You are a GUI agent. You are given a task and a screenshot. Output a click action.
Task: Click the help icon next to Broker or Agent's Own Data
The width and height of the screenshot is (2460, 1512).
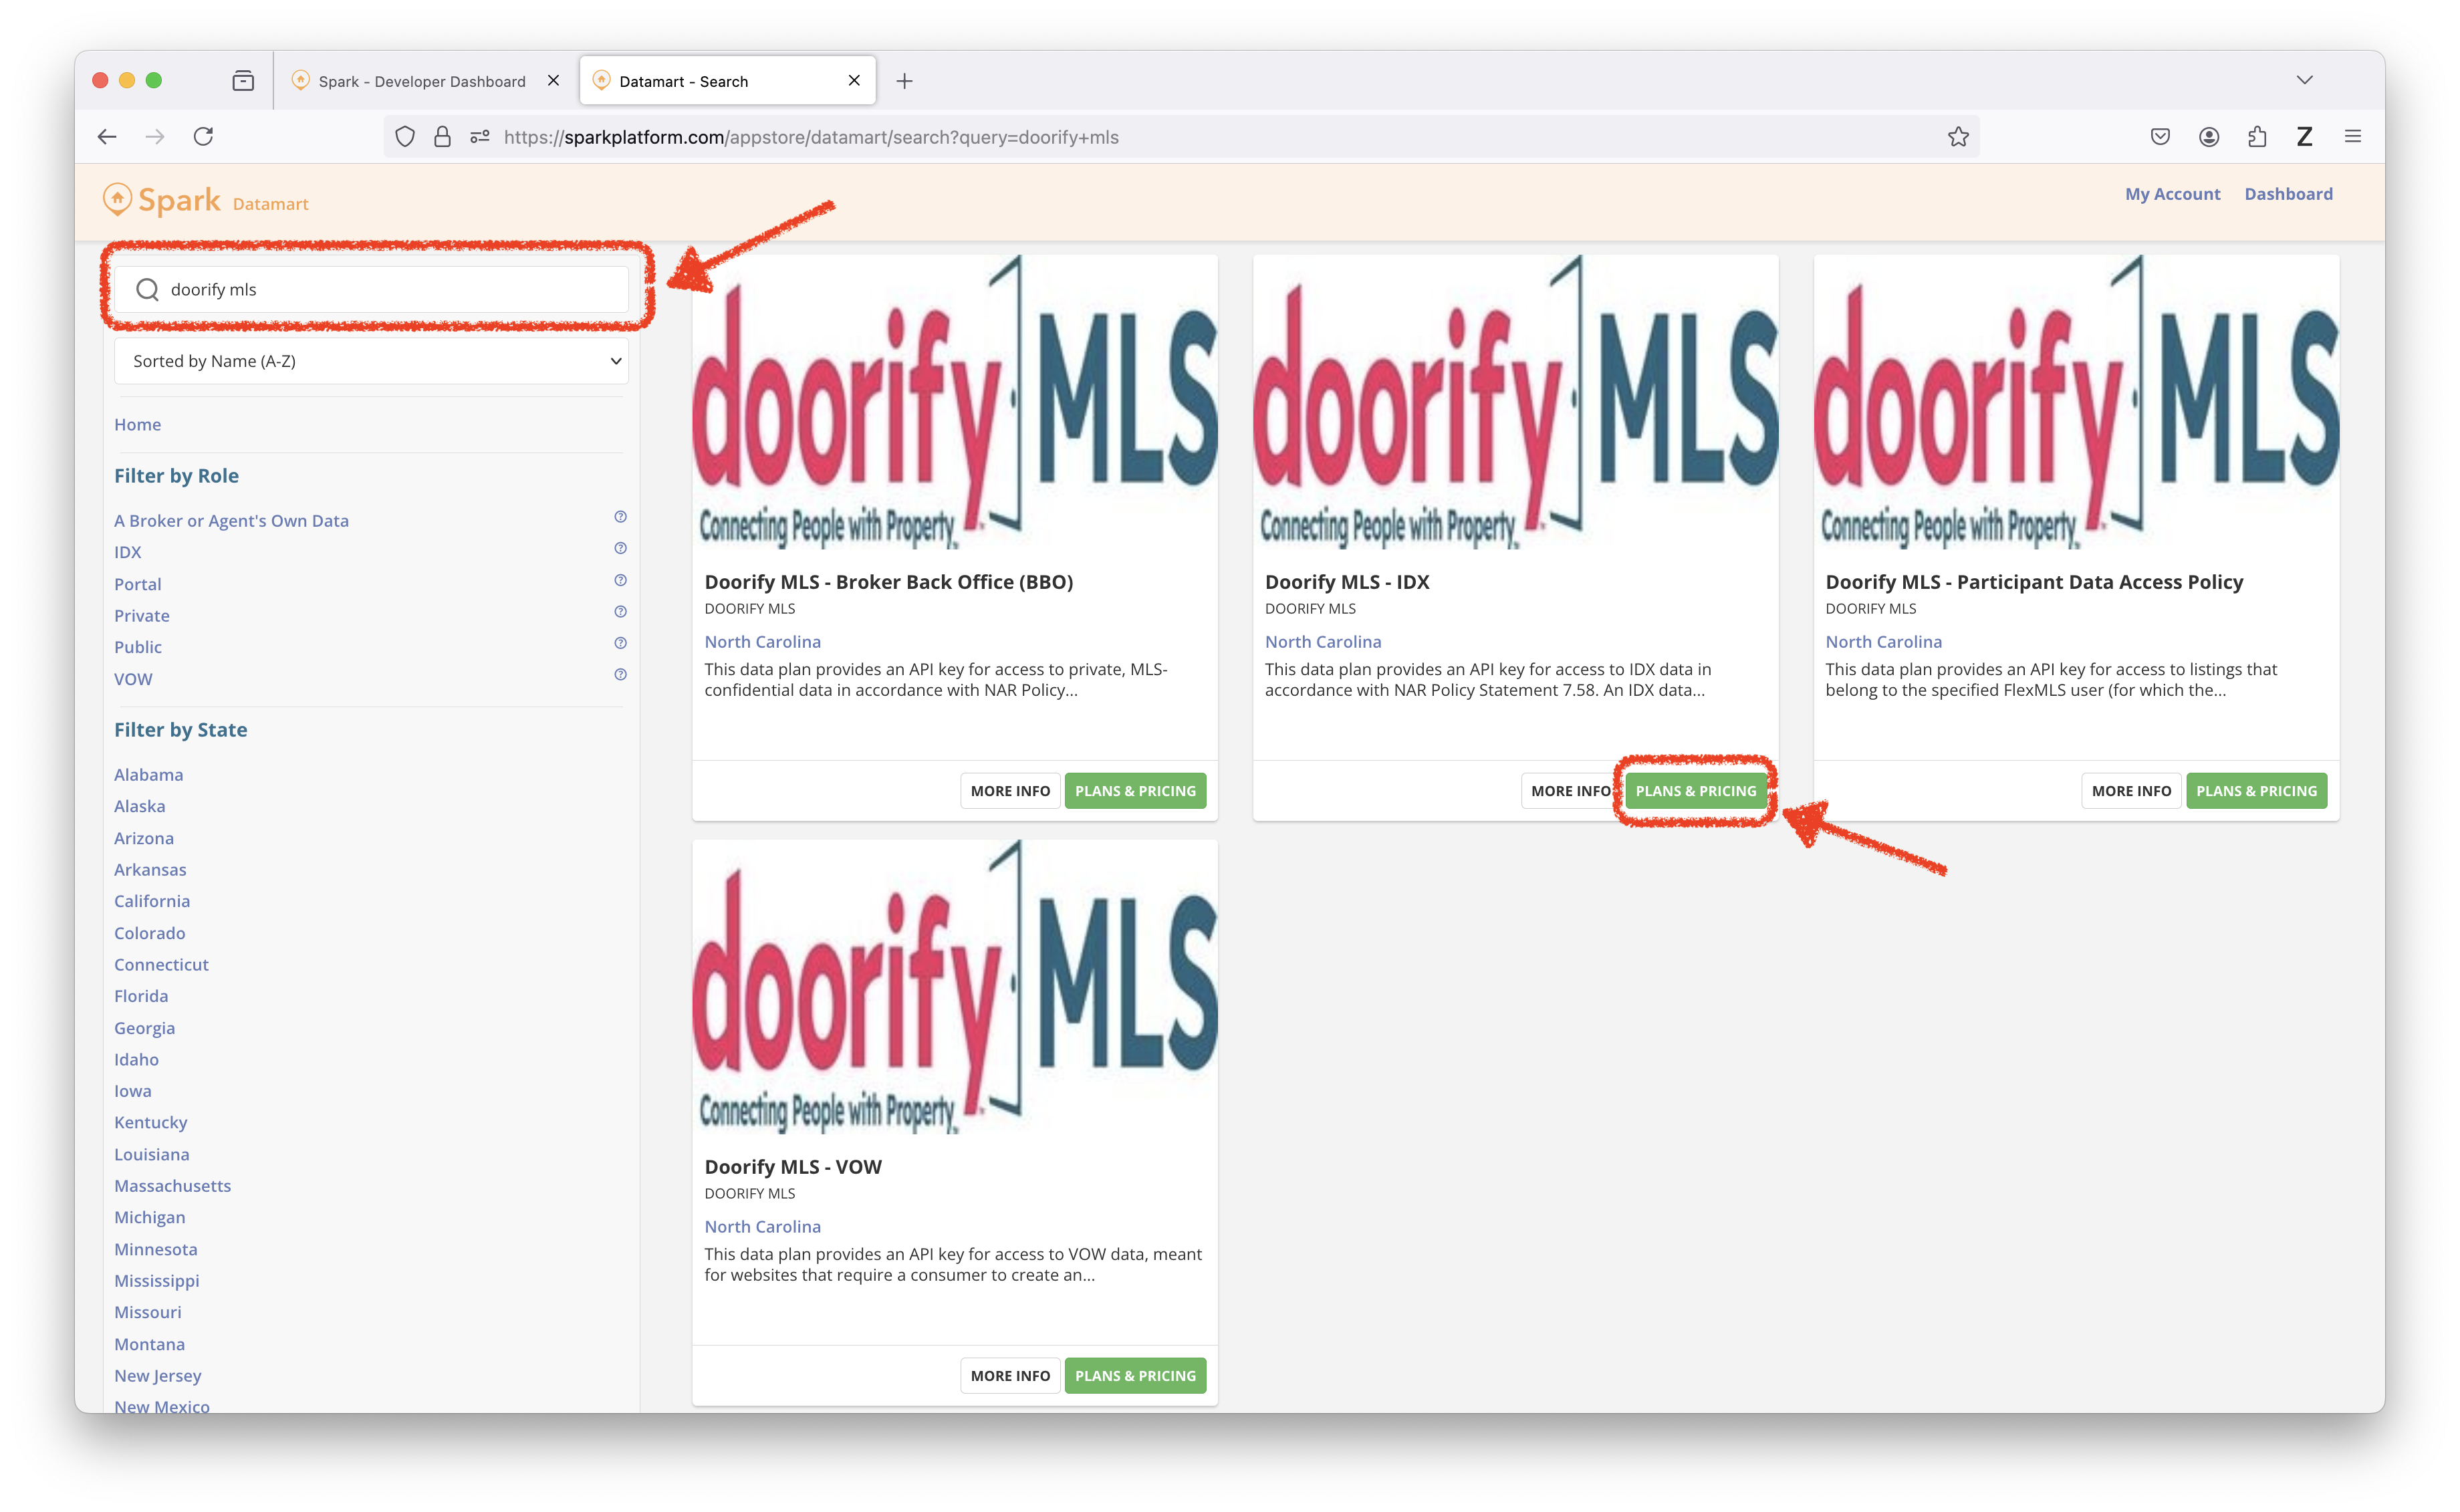[x=620, y=517]
